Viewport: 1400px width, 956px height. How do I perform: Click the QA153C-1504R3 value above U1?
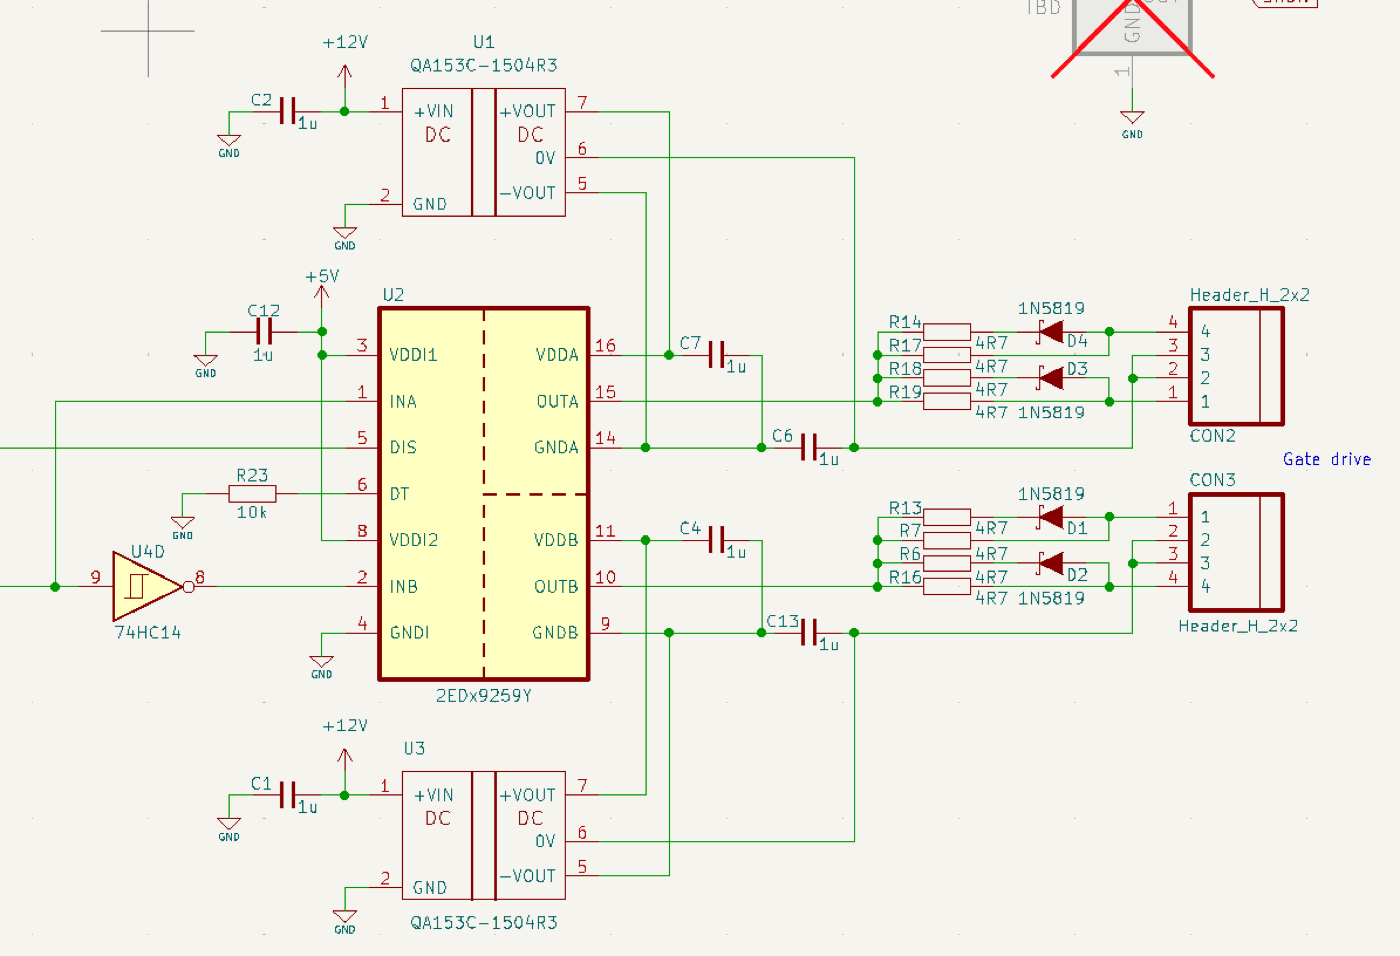pos(484,65)
